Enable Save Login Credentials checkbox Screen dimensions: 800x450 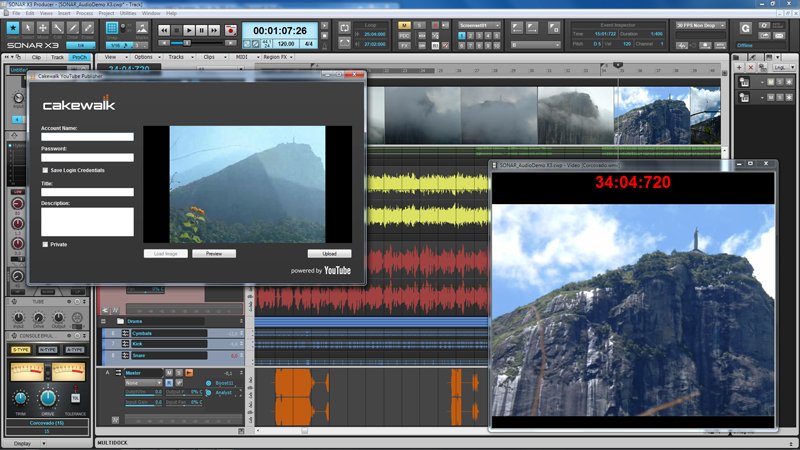point(45,170)
